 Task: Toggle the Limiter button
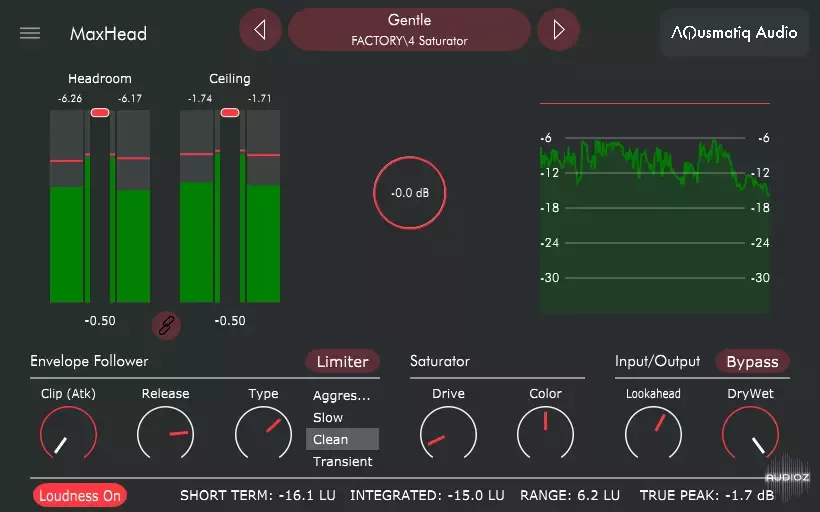[343, 361]
